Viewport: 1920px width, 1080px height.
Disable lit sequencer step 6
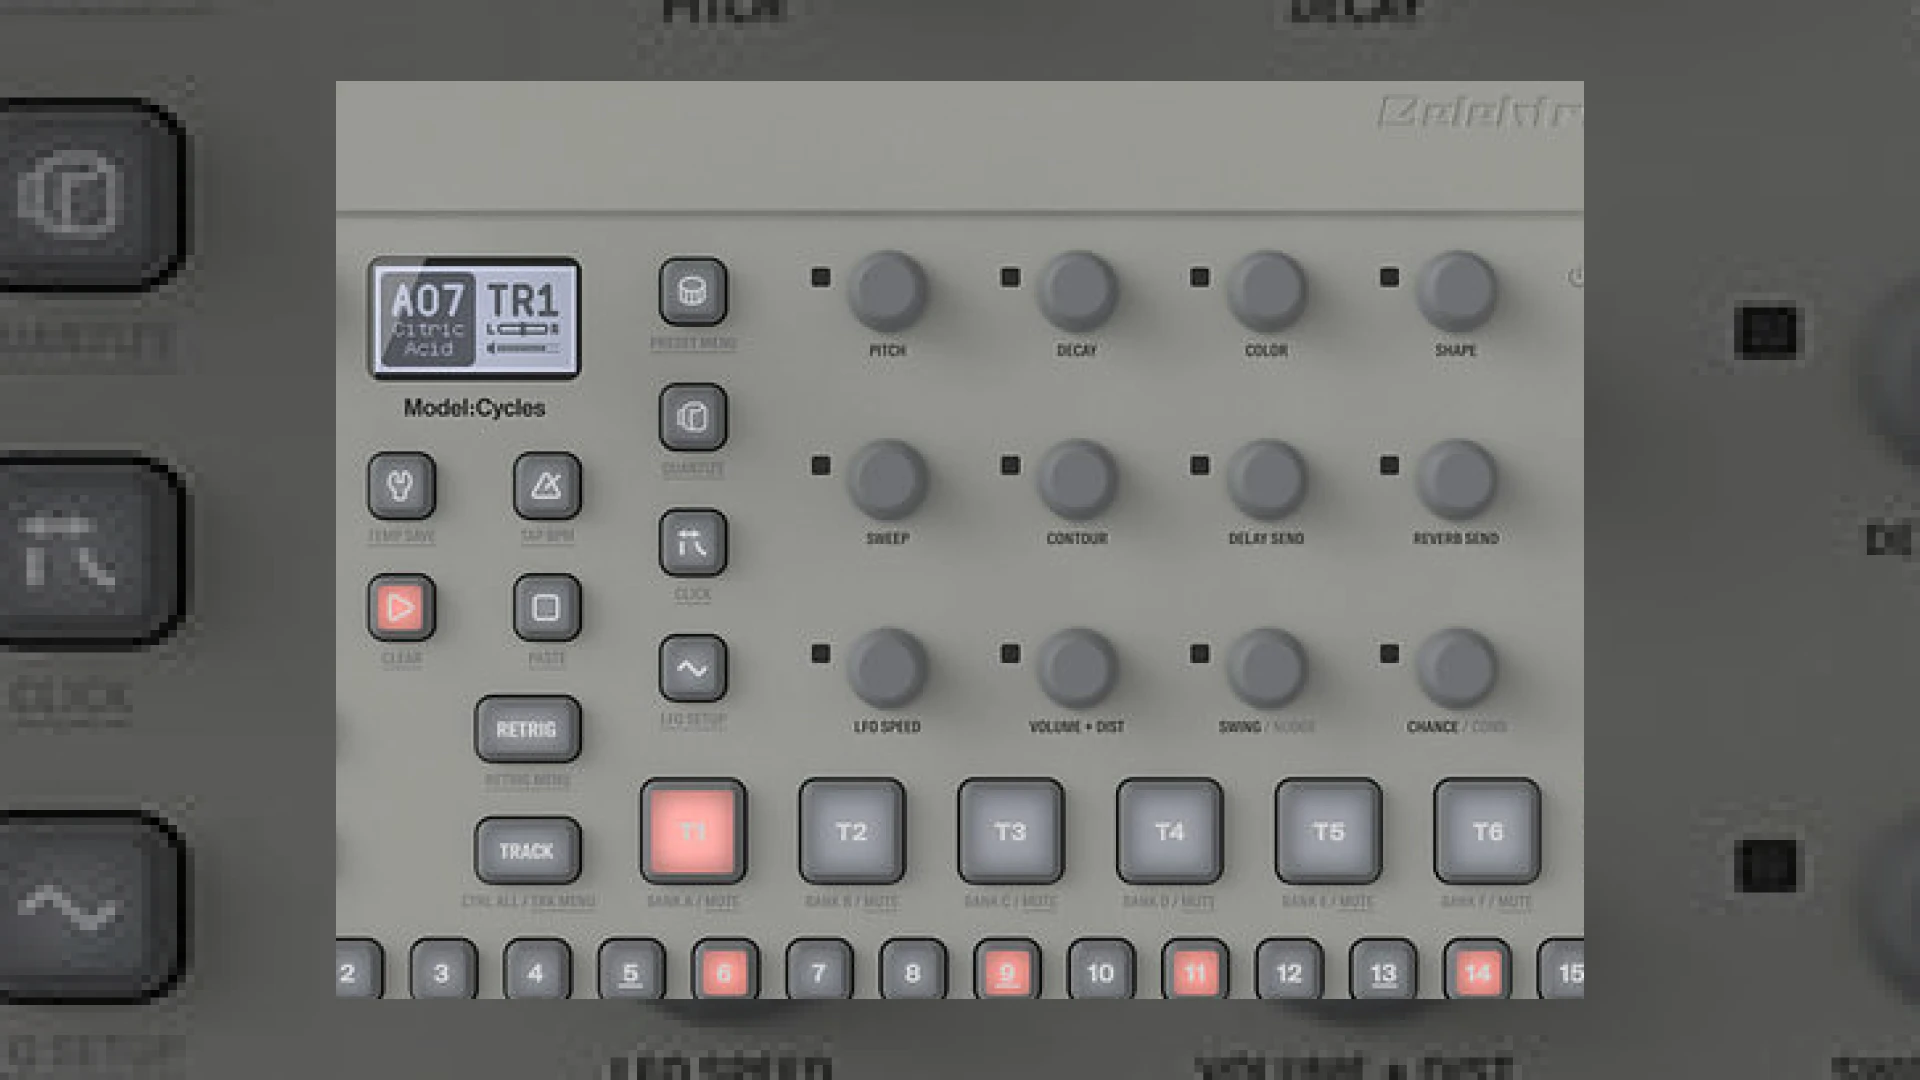tap(725, 970)
